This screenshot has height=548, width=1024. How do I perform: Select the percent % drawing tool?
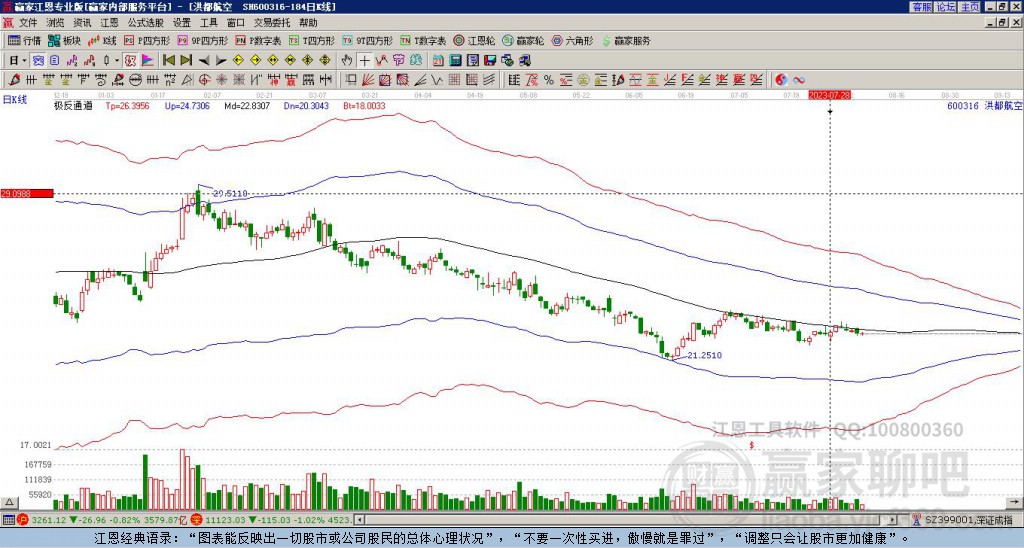(x=549, y=80)
